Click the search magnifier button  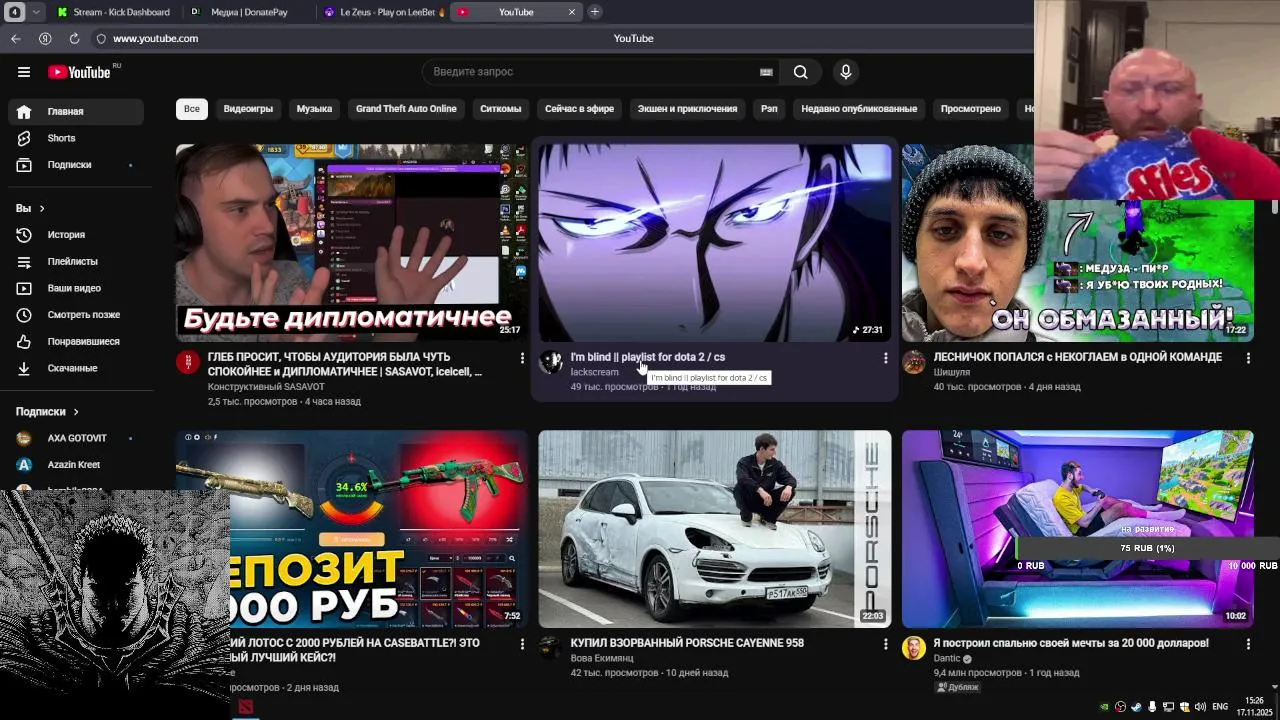point(800,72)
